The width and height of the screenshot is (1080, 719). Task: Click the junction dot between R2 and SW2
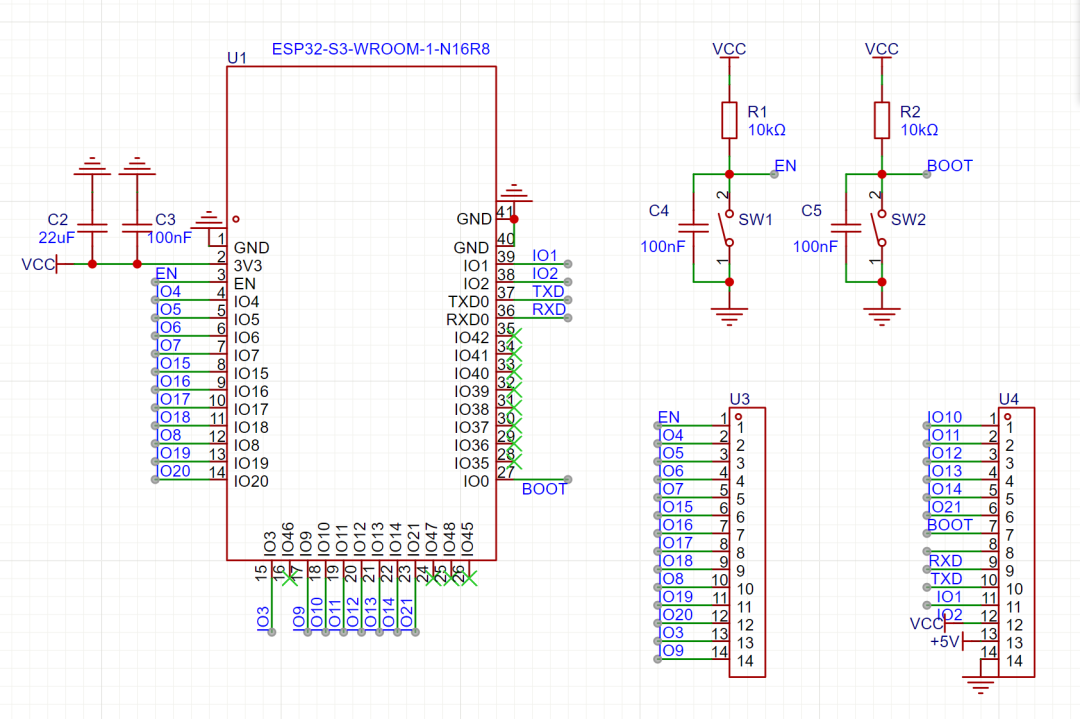point(882,174)
